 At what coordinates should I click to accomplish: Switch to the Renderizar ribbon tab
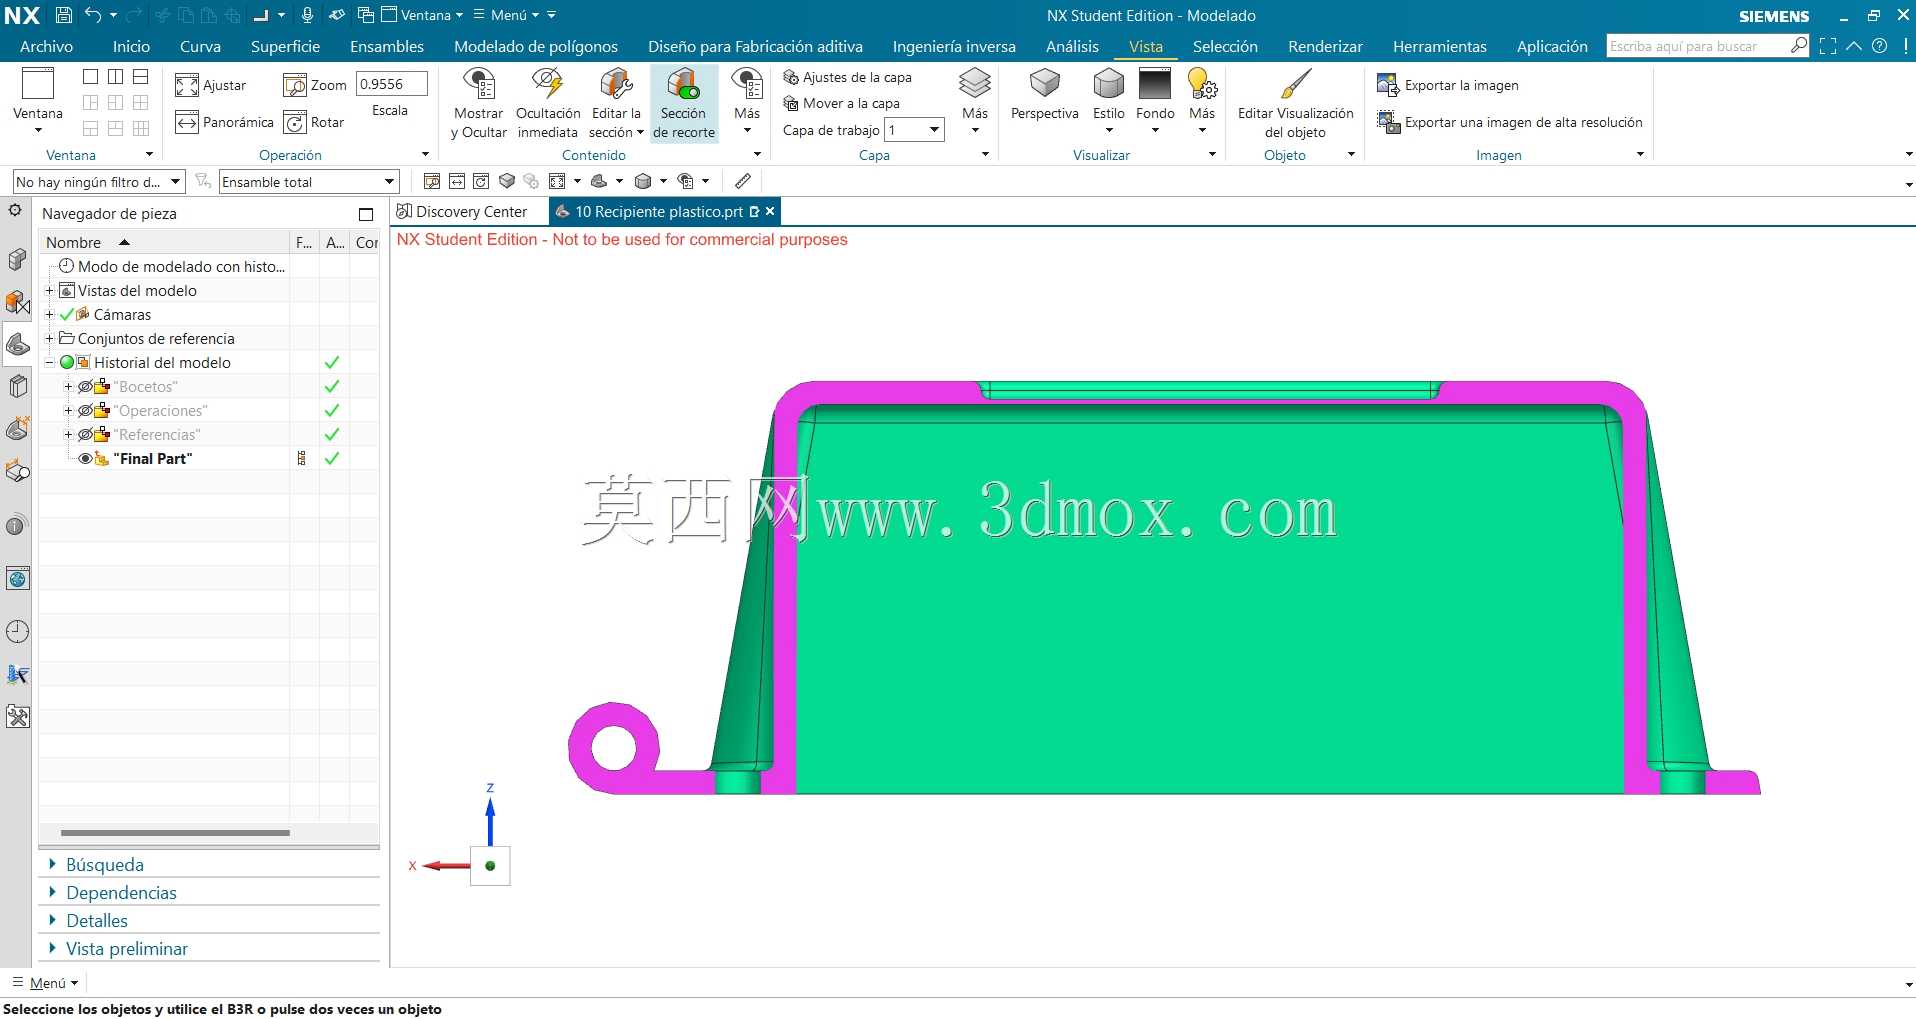(1325, 46)
